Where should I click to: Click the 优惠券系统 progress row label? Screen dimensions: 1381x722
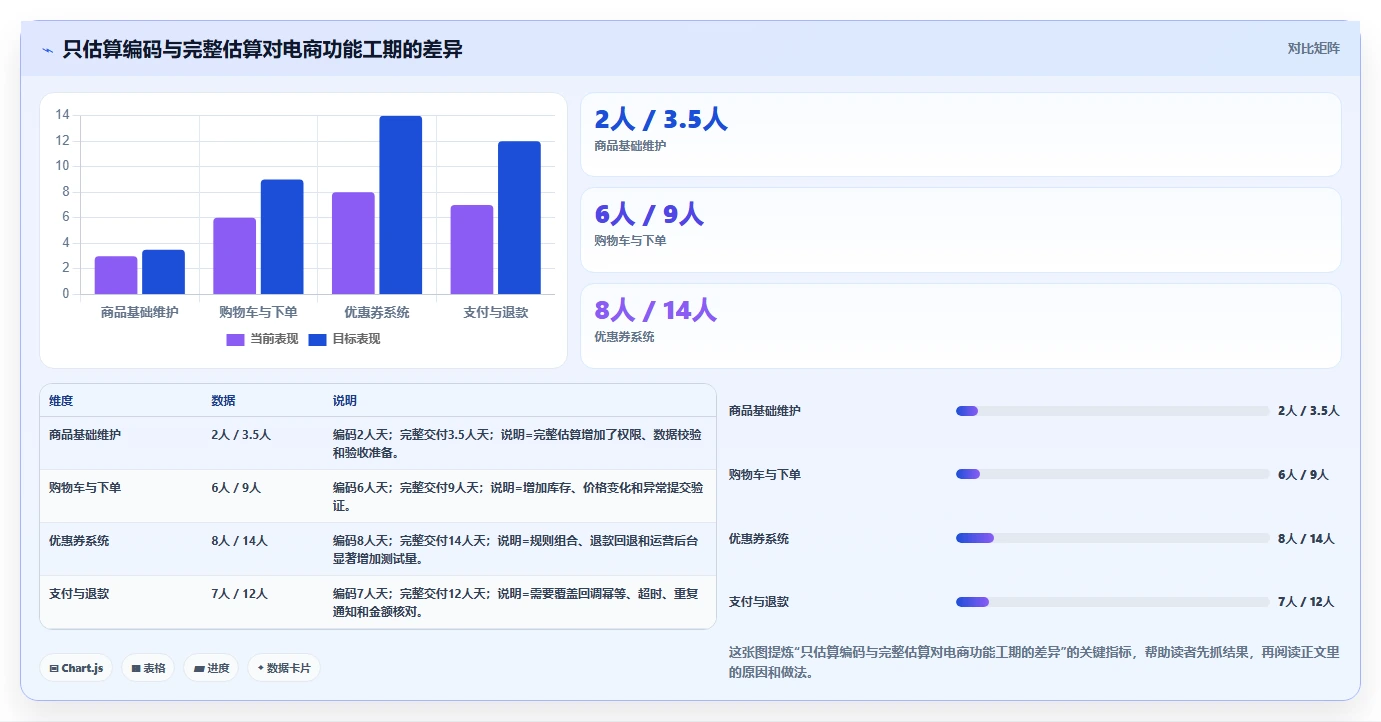click(x=759, y=539)
